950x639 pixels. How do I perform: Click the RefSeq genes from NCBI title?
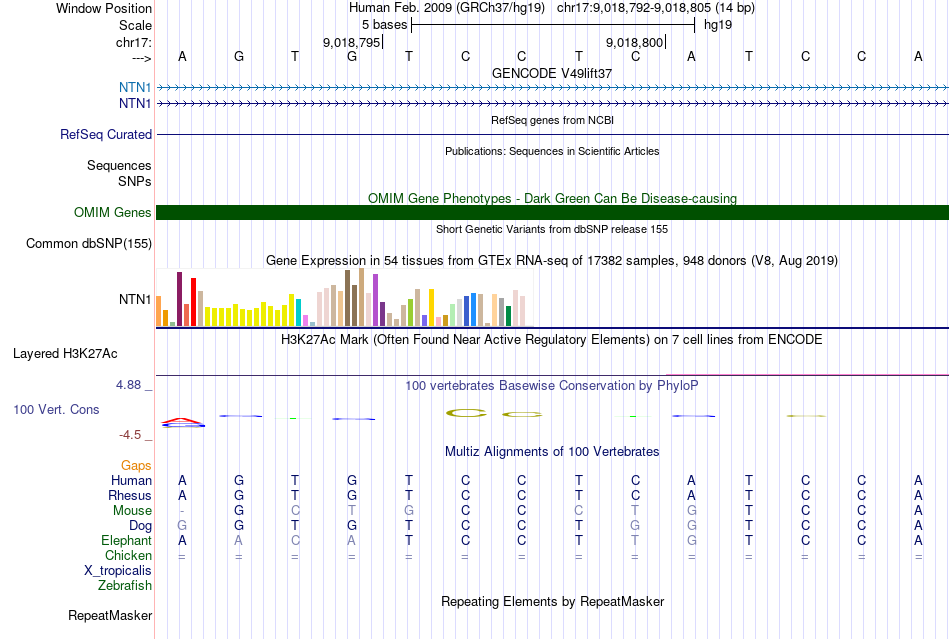point(552,121)
